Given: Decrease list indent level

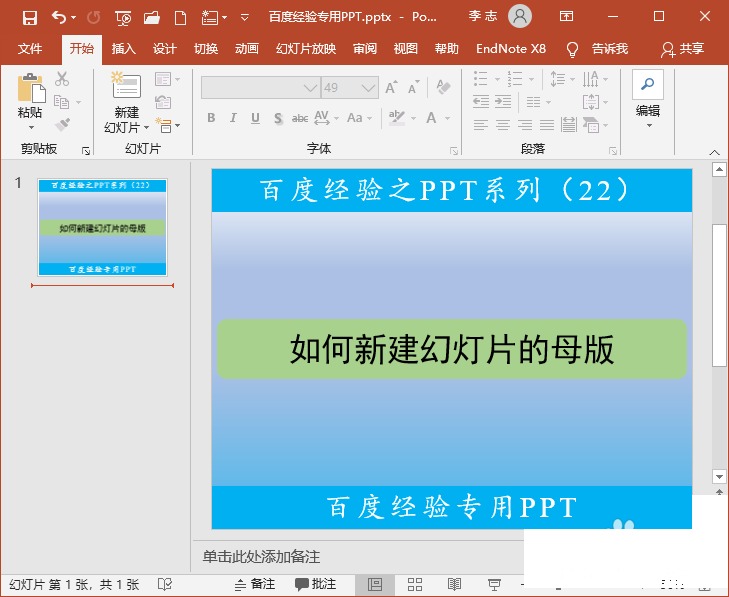Looking at the screenshot, I should pos(481,101).
